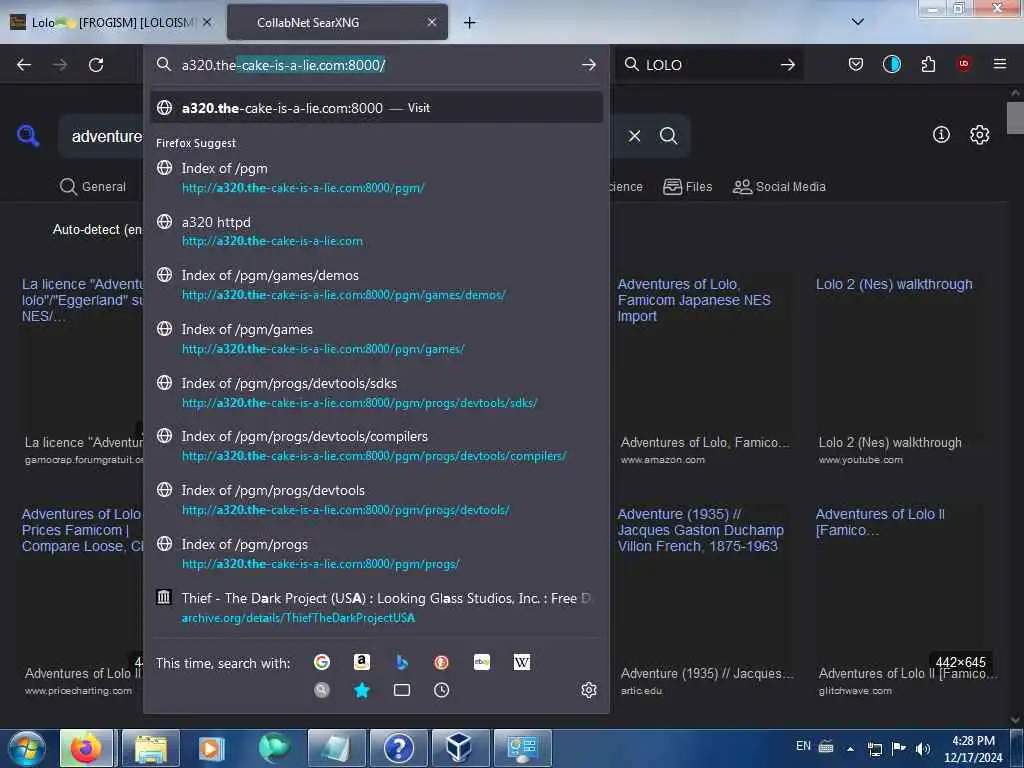Viewport: 1024px width, 768px height.
Task: Open Thief - The Dark Project archive suggestion
Action: coord(376,607)
